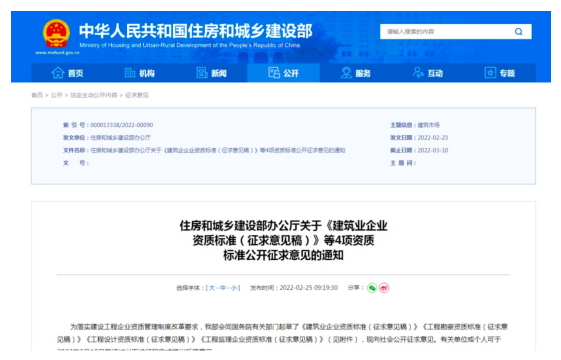Click the chat person icon next to 互动
Viewport: 561px width, 360px height.
(418, 73)
